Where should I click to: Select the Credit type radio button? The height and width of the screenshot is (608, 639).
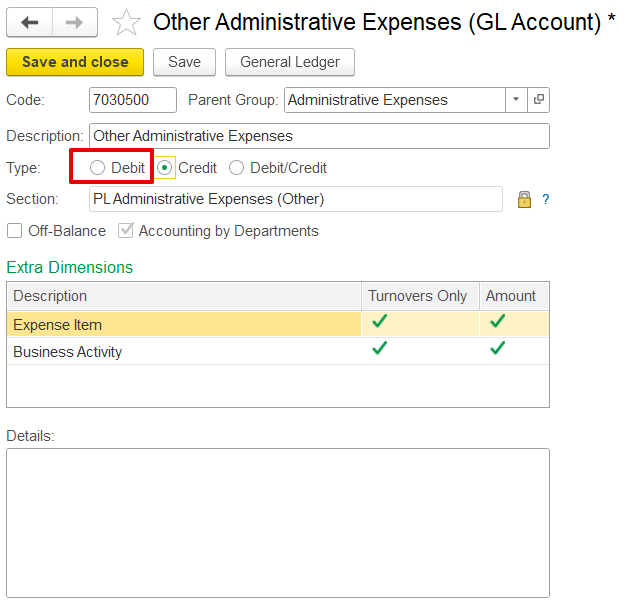pyautogui.click(x=165, y=168)
